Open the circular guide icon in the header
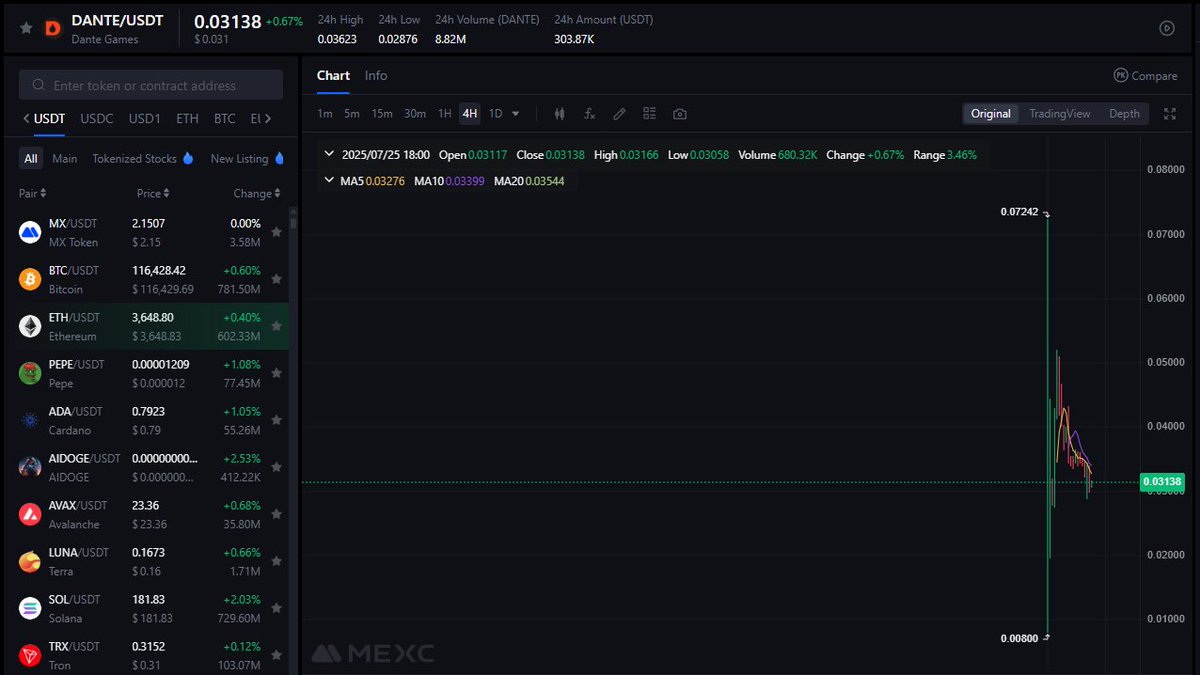This screenshot has height=675, width=1200. (1166, 28)
